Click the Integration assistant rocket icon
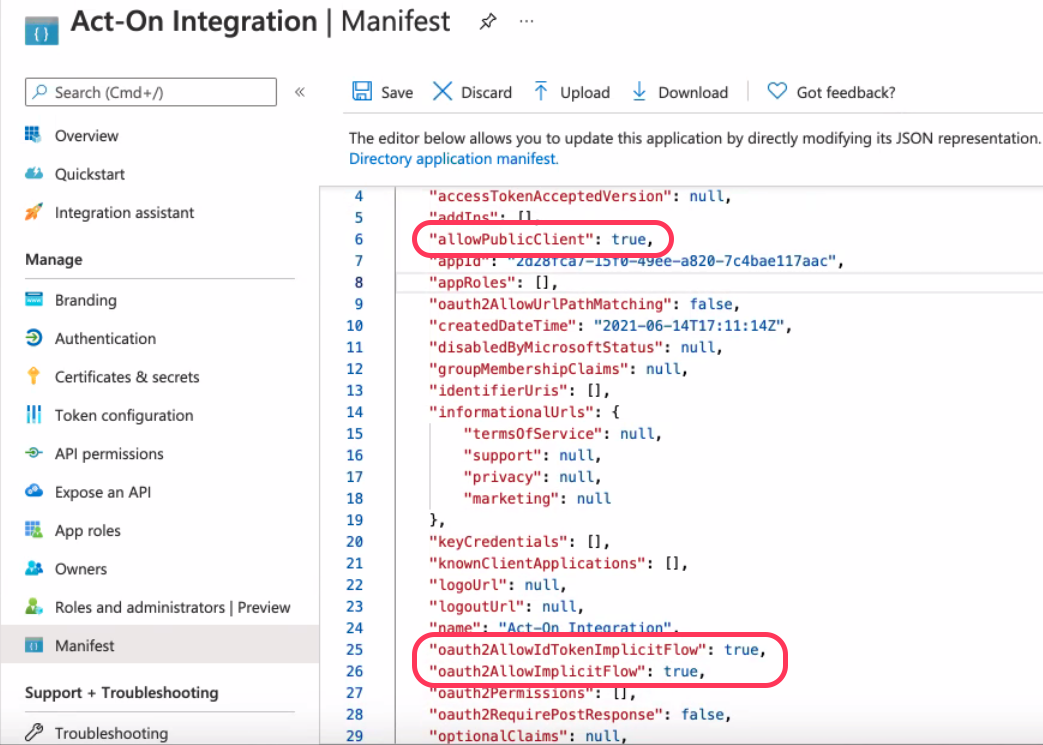Screen dimensions: 1043x745 33,212
